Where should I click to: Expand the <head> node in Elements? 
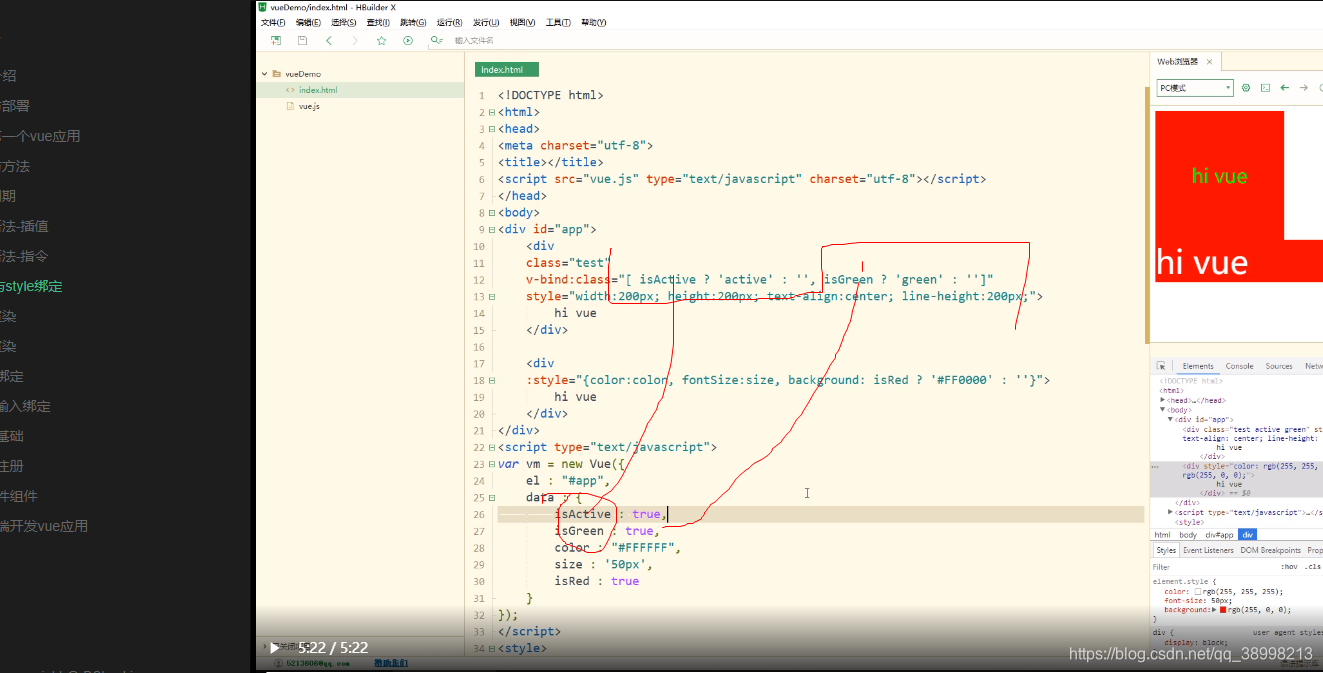pyautogui.click(x=1163, y=400)
